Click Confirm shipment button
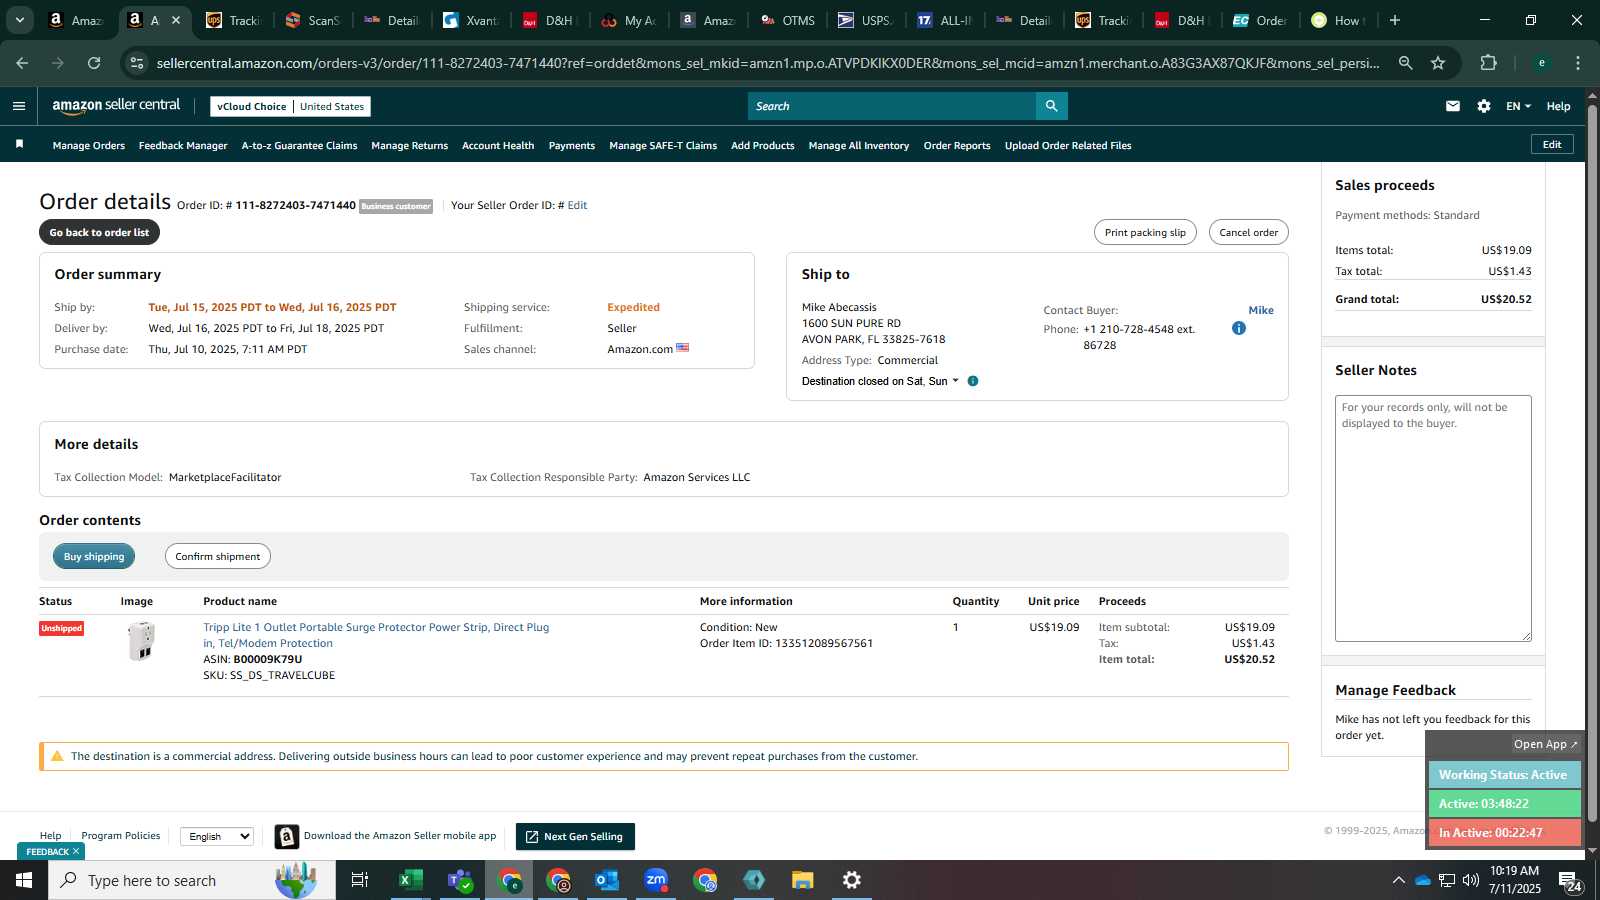Screen dimensions: 1600x900 pos(217,556)
